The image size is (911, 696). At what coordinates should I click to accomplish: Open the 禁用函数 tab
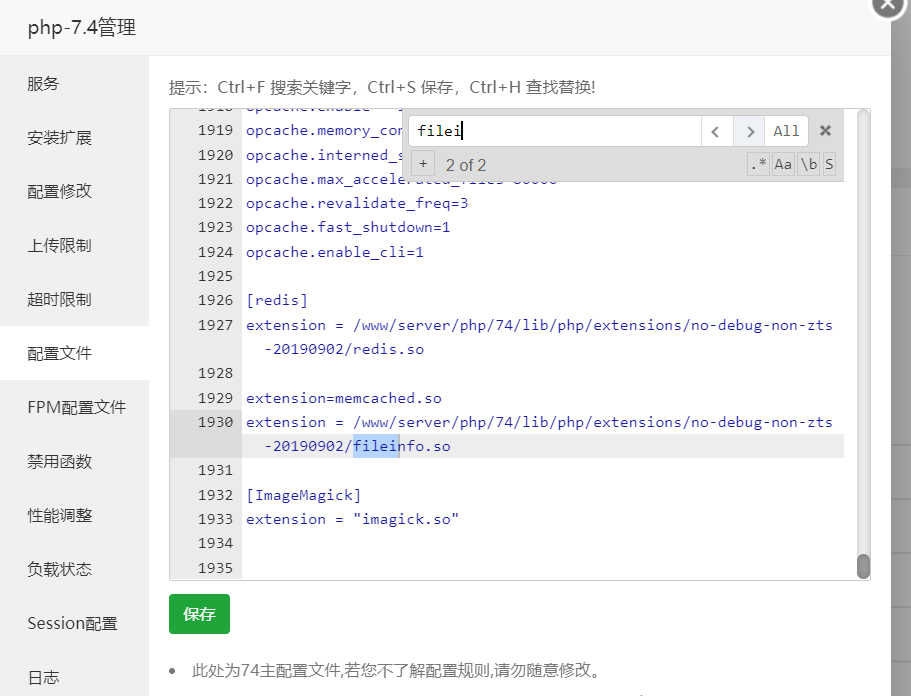pos(74,461)
